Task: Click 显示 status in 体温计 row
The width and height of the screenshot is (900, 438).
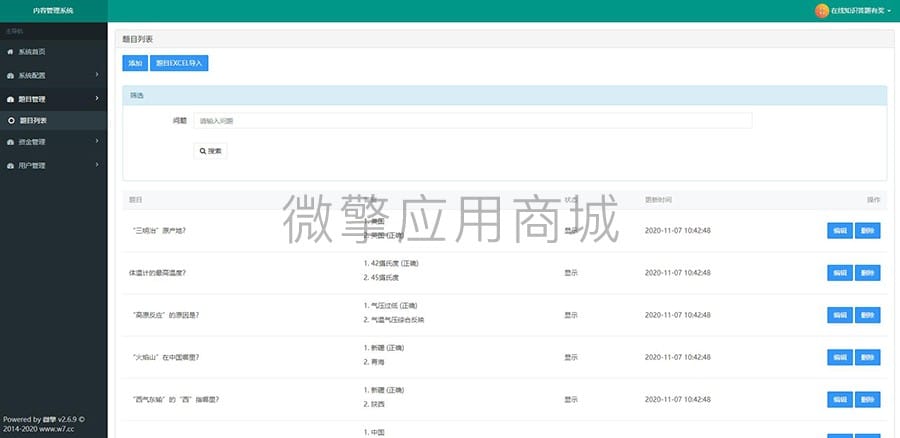Action: coord(571,273)
